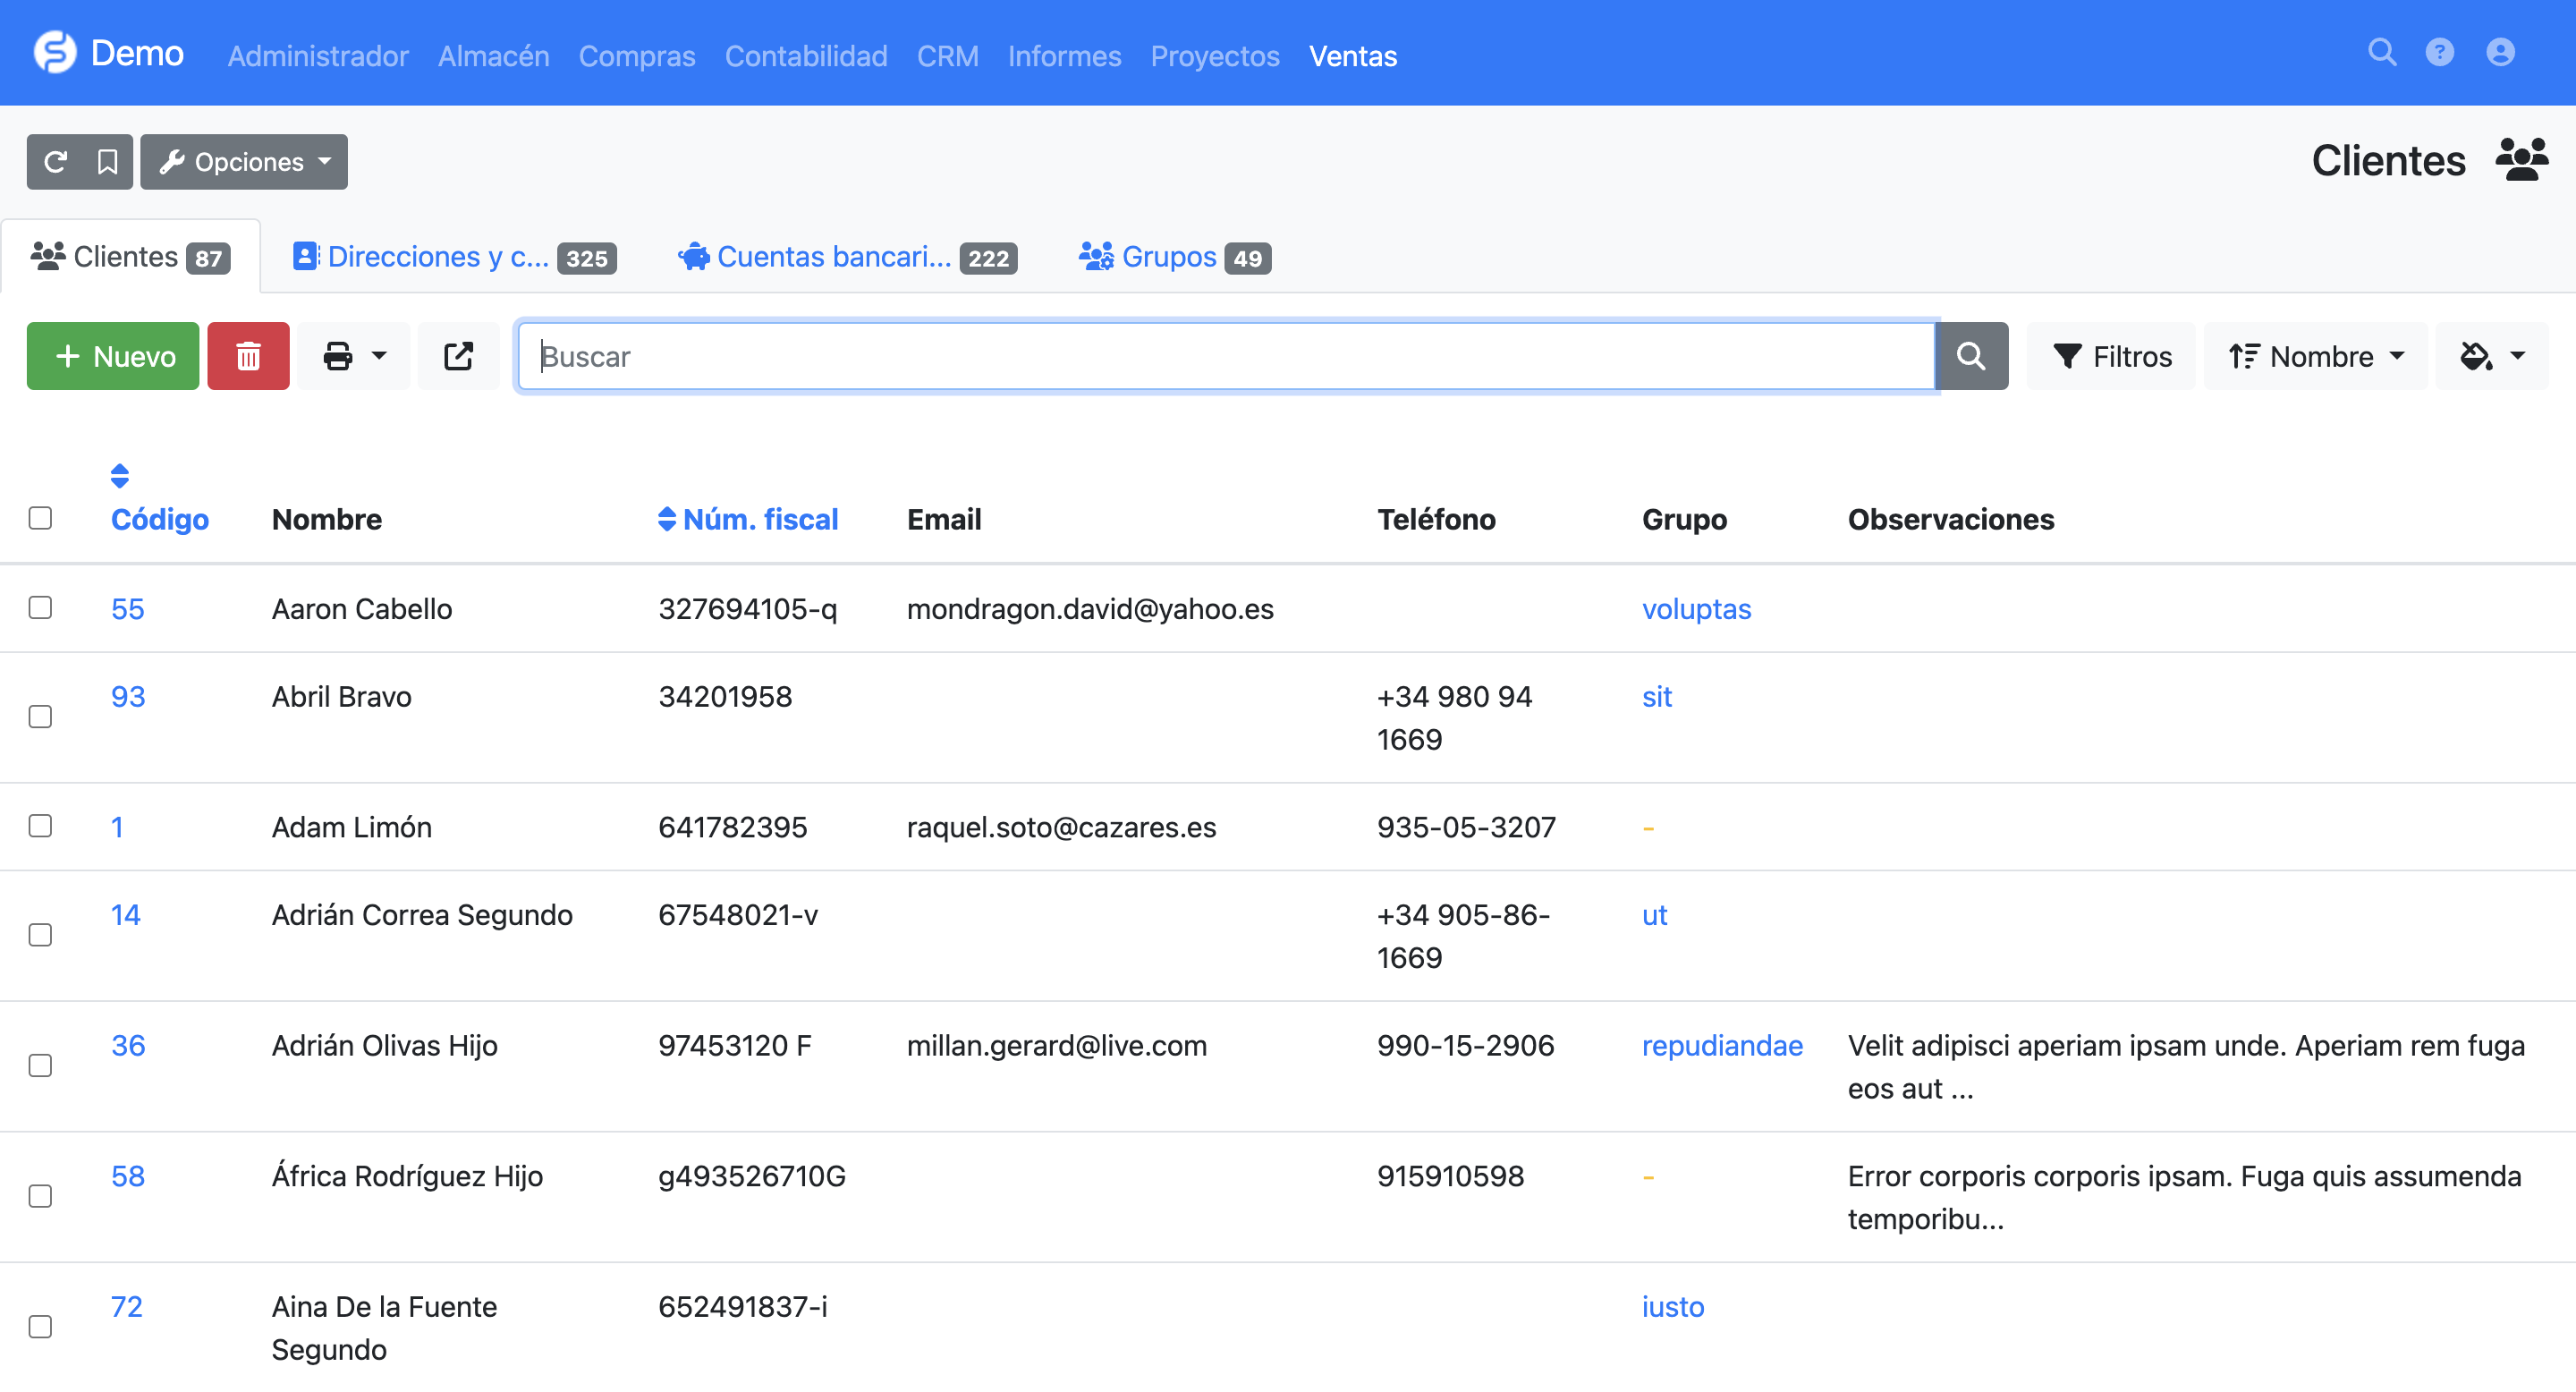Image resolution: width=2576 pixels, height=1392 pixels.
Task: Open the Filtros panel
Action: (x=2111, y=356)
